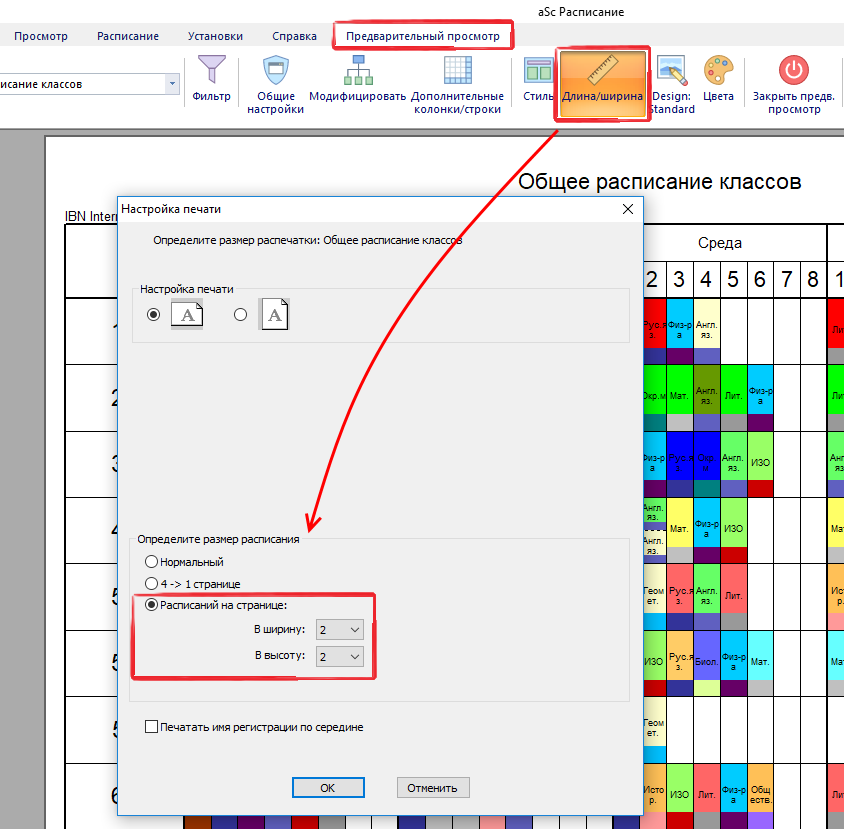Select the landscape page orientation radio

pos(153,314)
